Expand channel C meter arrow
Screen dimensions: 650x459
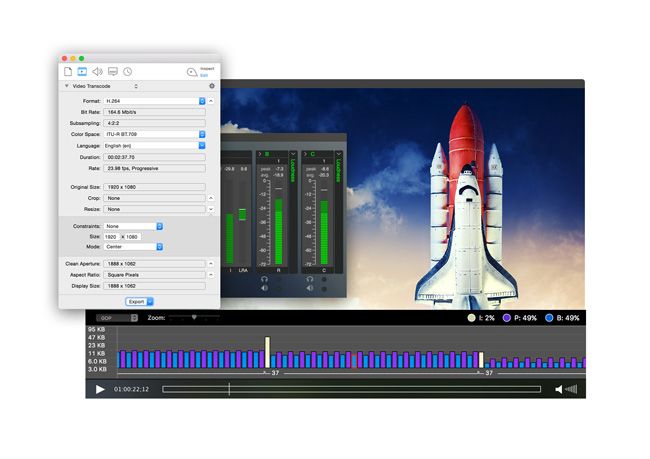click(x=306, y=154)
